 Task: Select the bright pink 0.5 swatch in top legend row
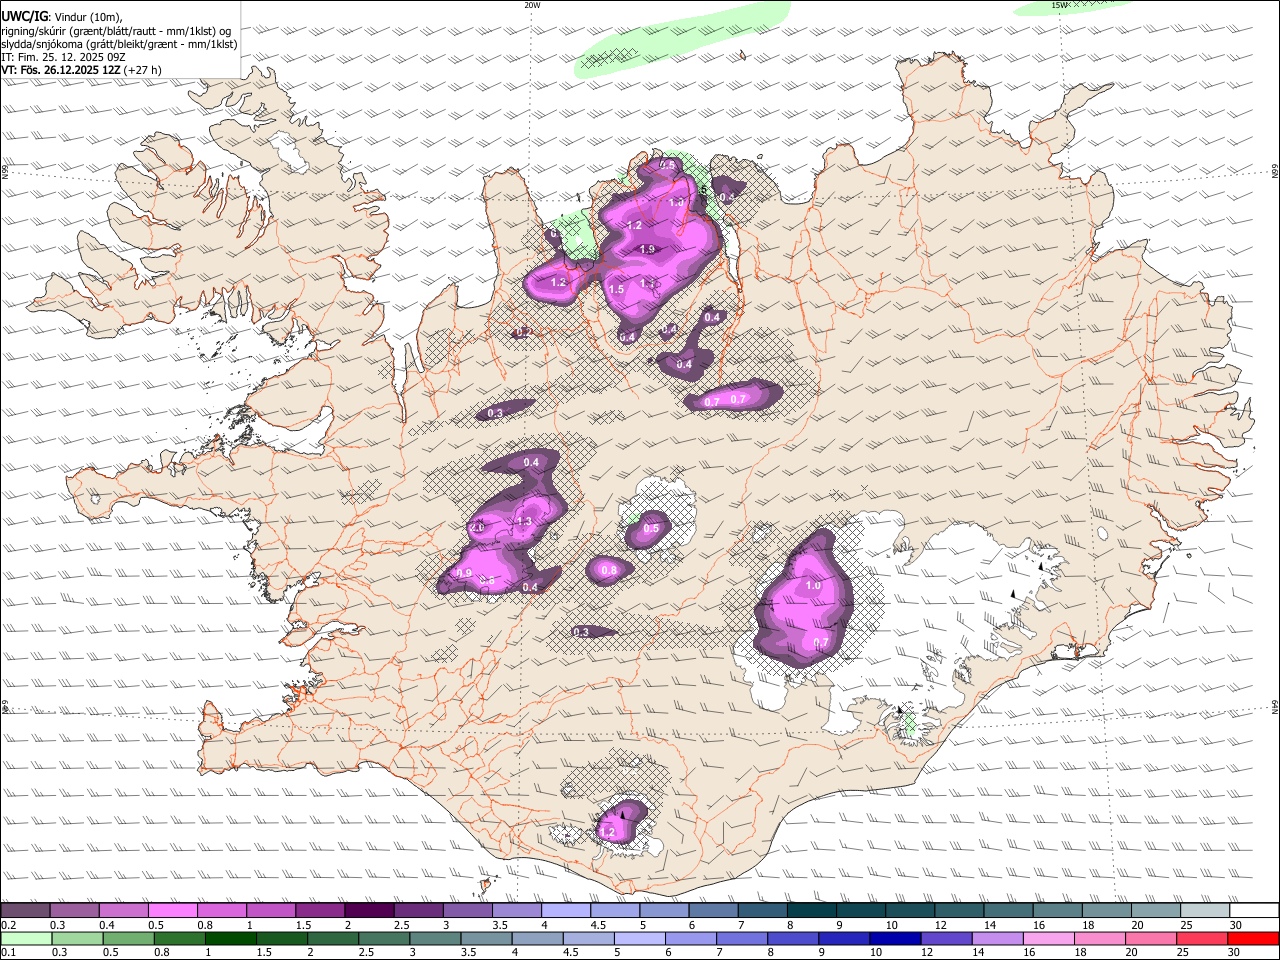coord(172,910)
